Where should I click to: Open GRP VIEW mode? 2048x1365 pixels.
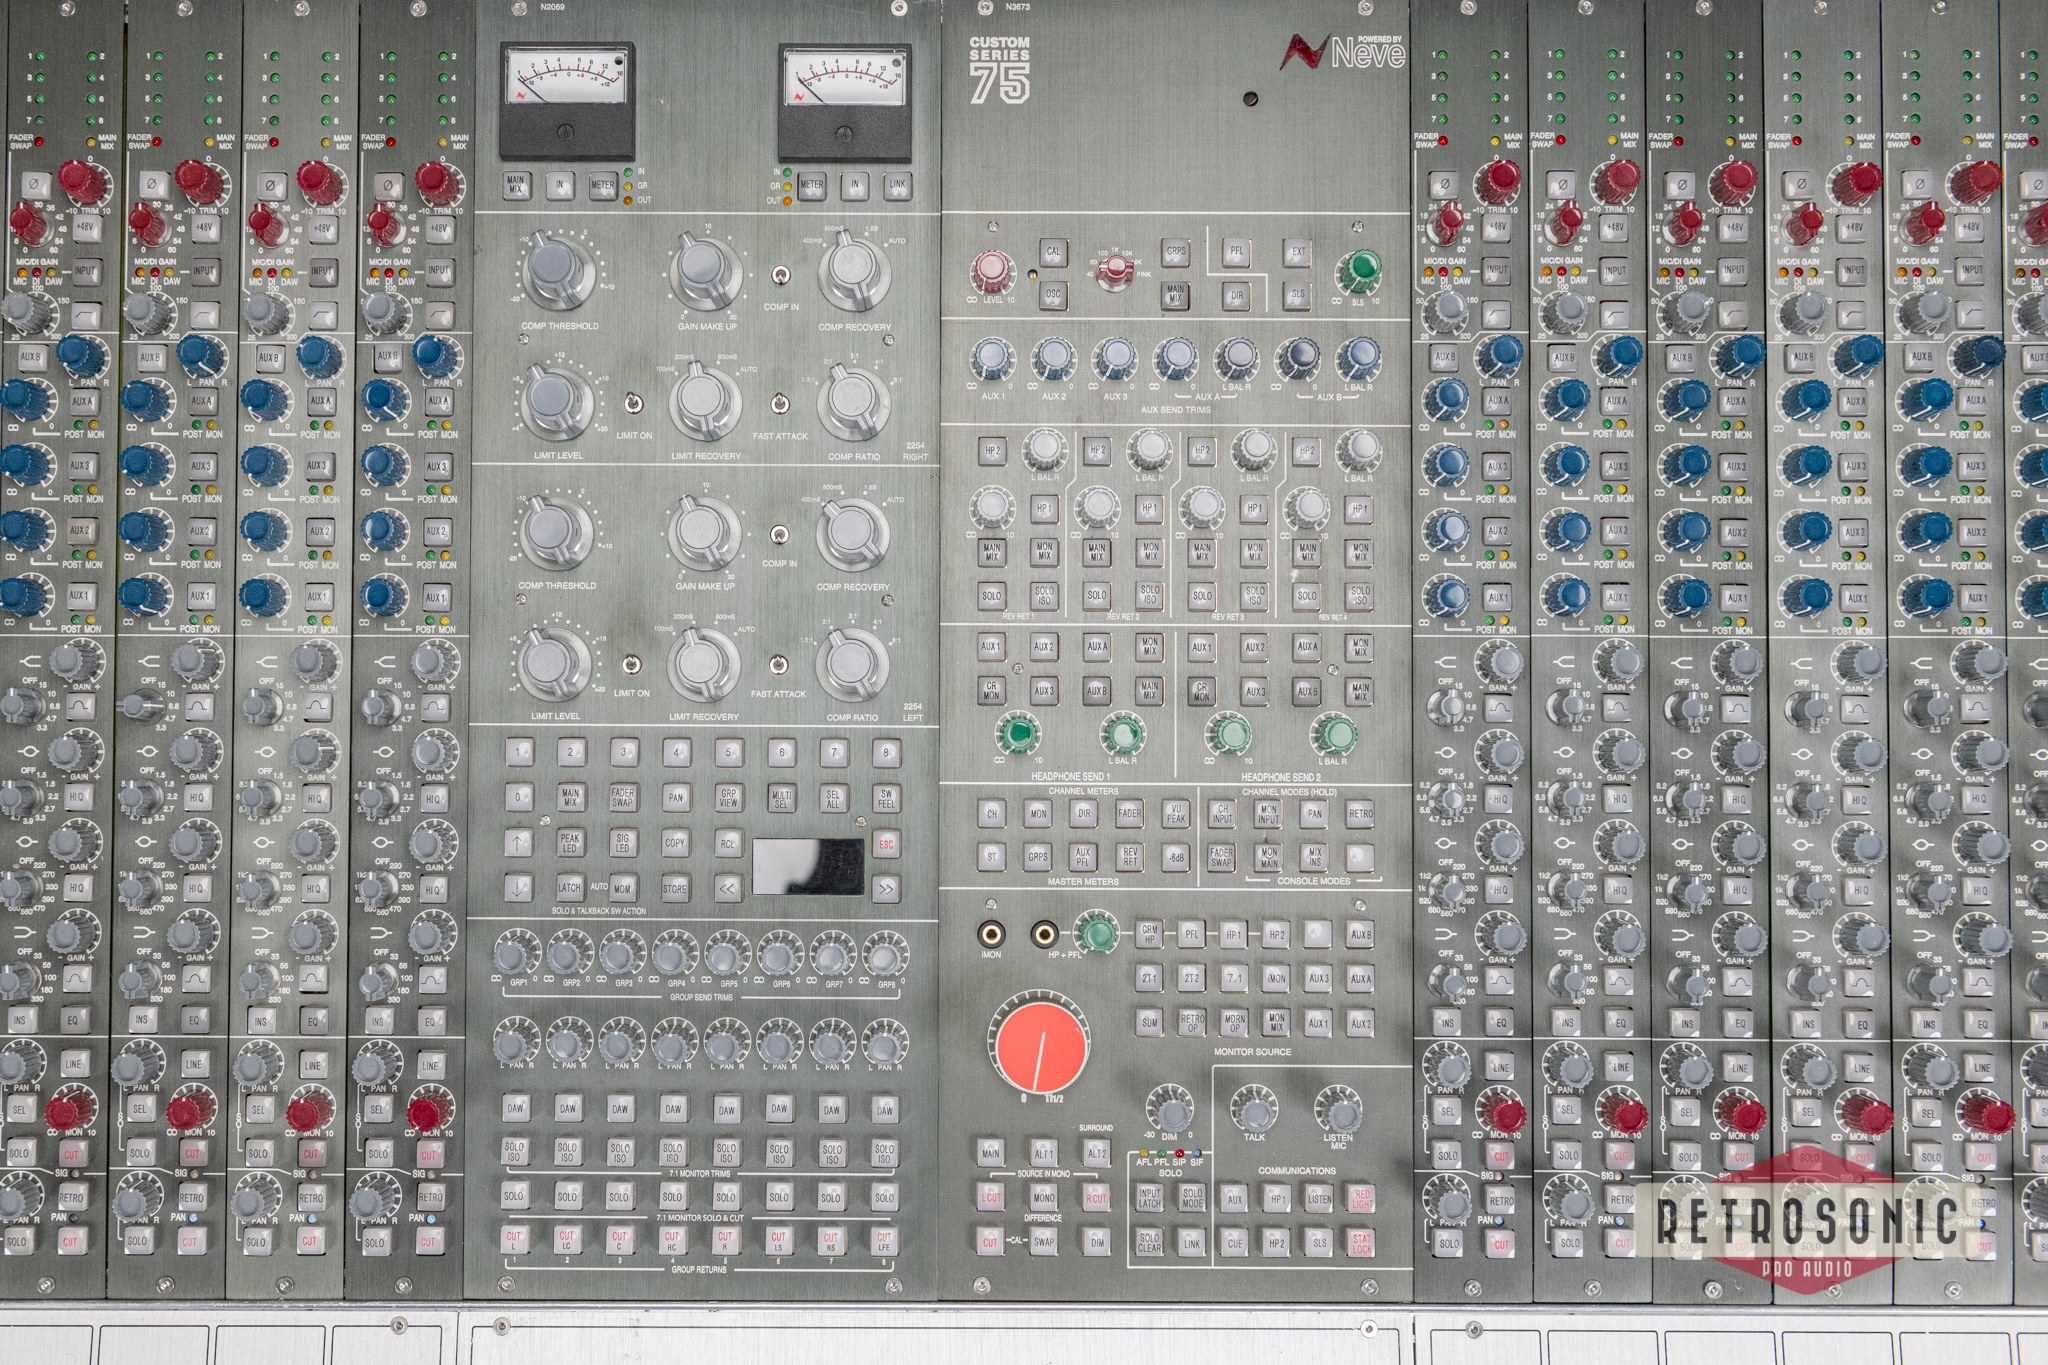[728, 798]
